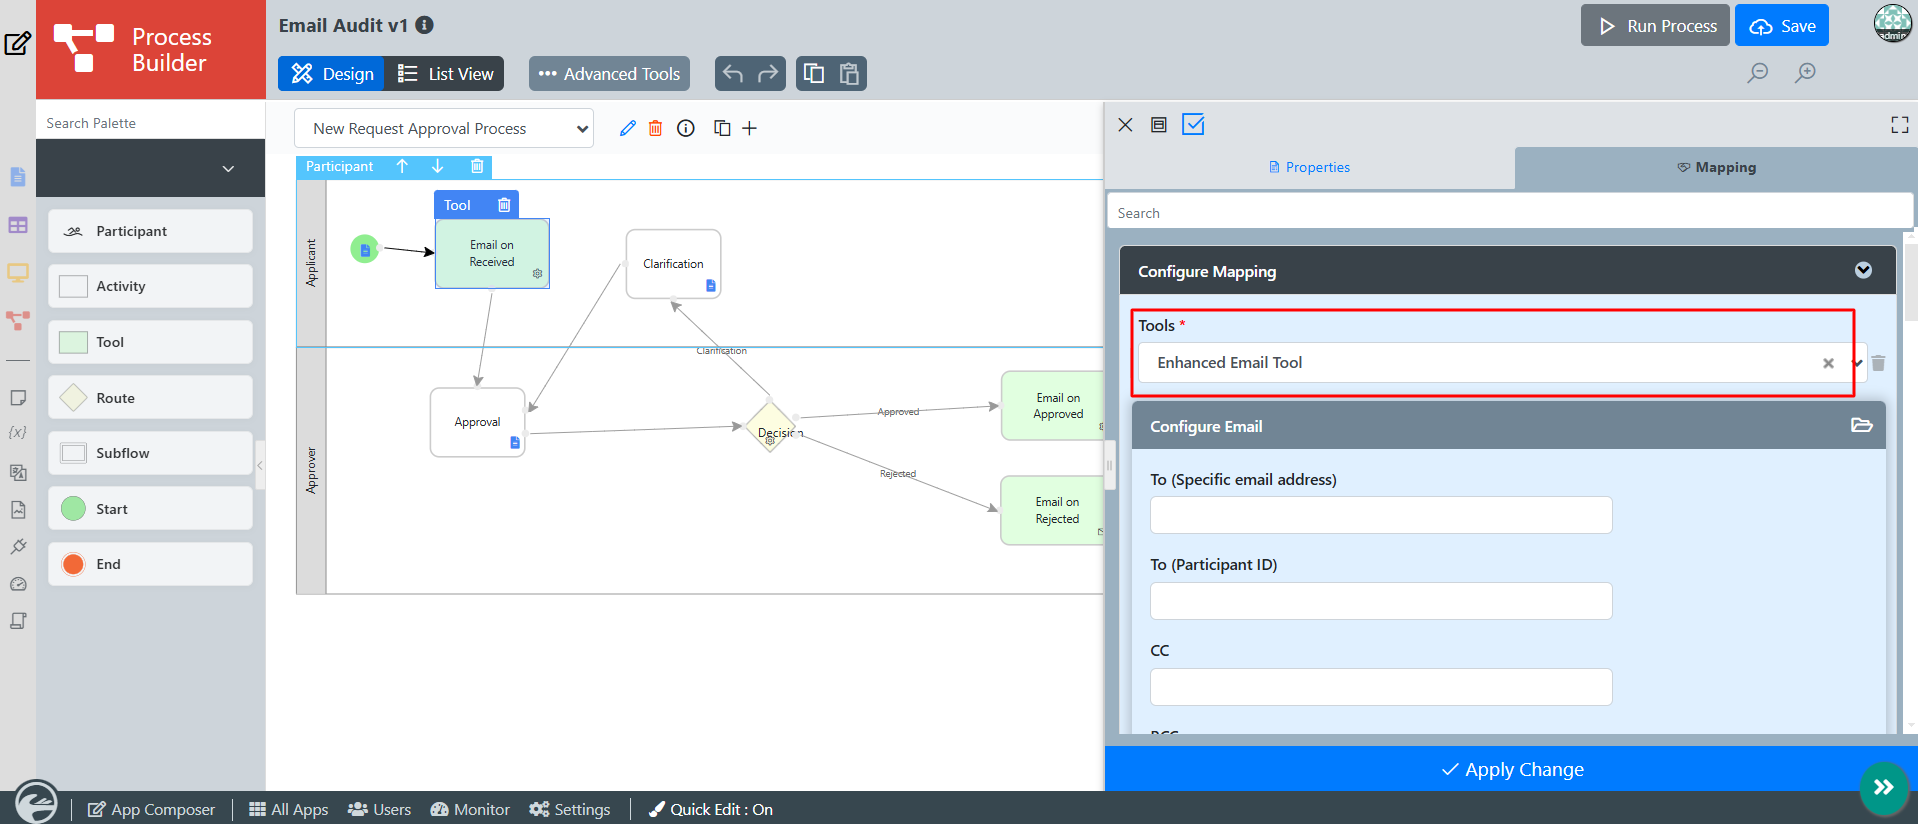Screen dimensions: 1918x824
Task: Toggle the checkmark icon in panel header
Action: click(x=1193, y=125)
